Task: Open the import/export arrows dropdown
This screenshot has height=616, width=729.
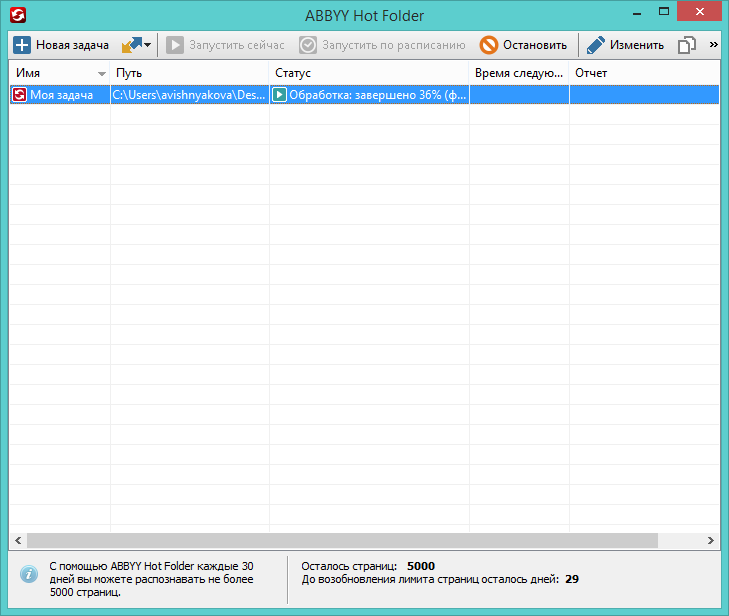Action: tap(136, 45)
